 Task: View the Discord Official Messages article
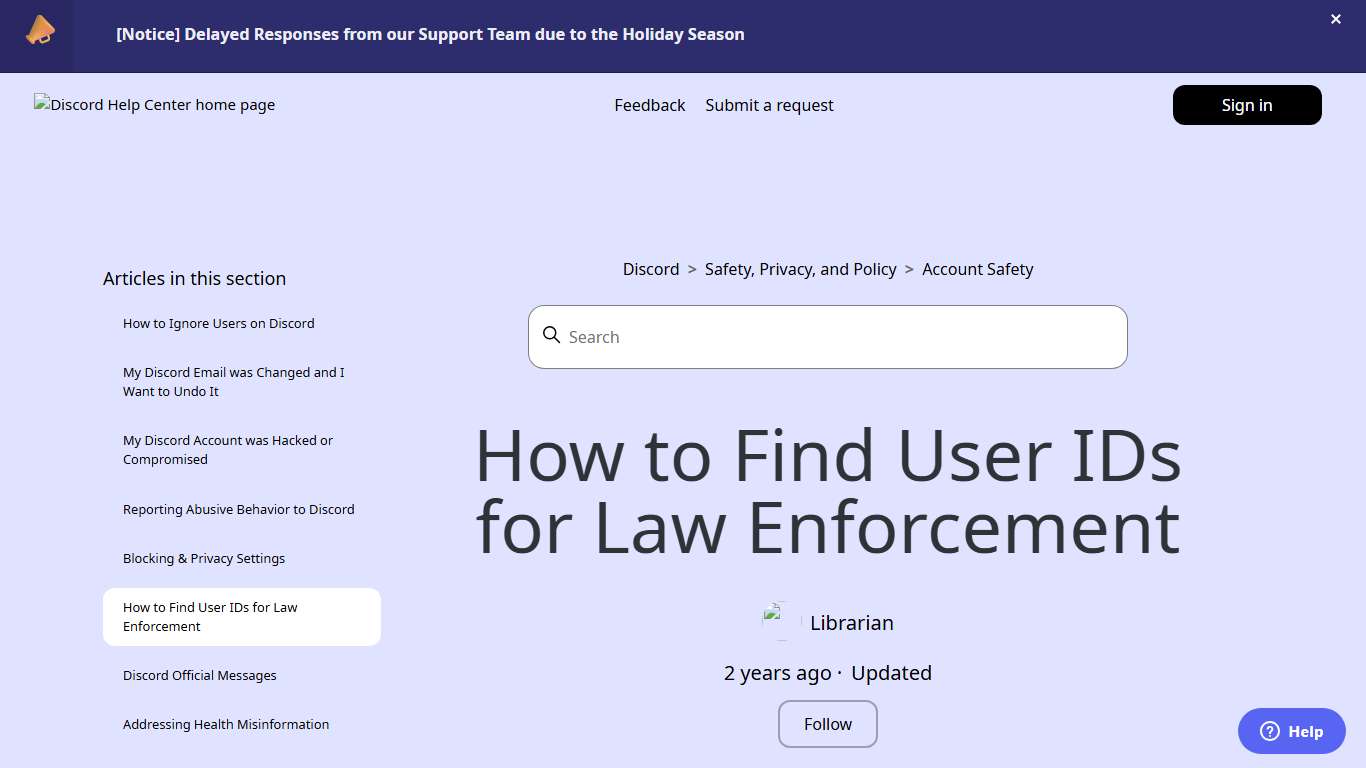(199, 675)
